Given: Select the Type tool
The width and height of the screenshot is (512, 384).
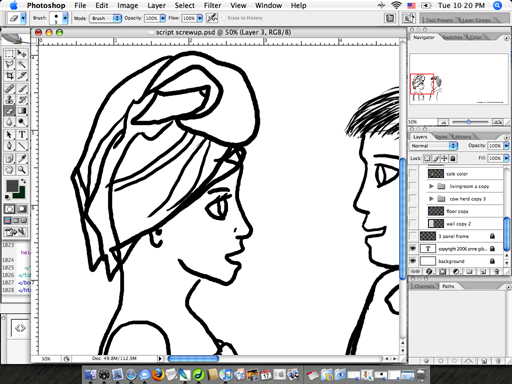Looking at the screenshot, I should coord(22,134).
